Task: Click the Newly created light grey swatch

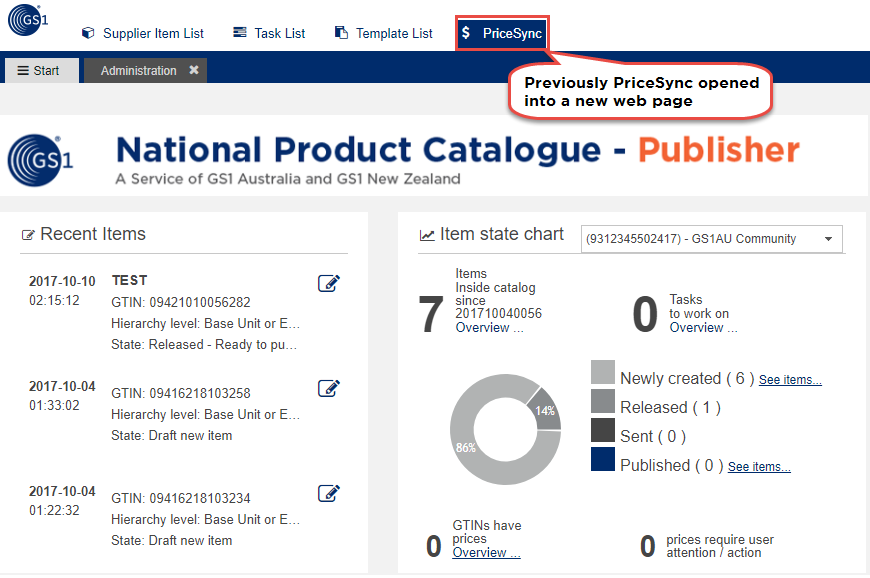Action: pos(603,372)
